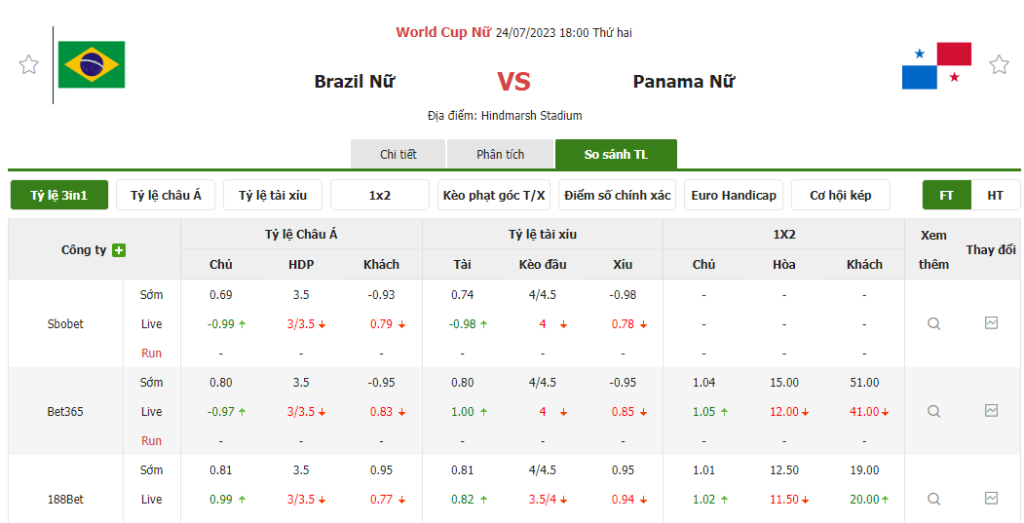Show Tỷ lệ châu Á odds

click(x=166, y=195)
